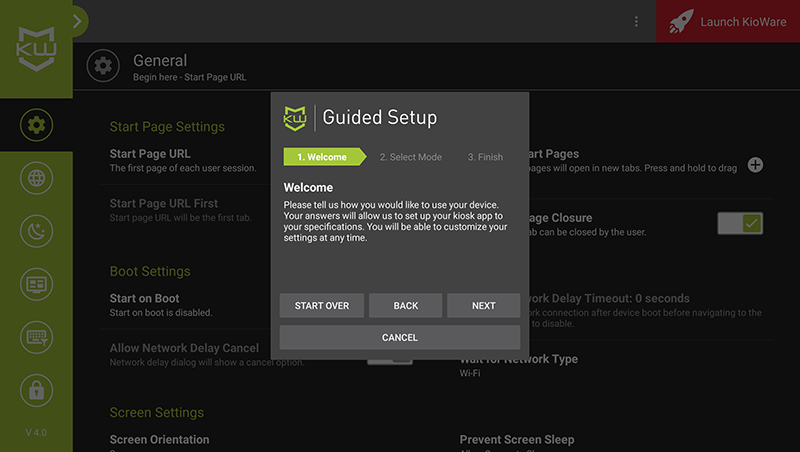Open Start Page URL First setting
800x452 pixels.
pos(181,210)
